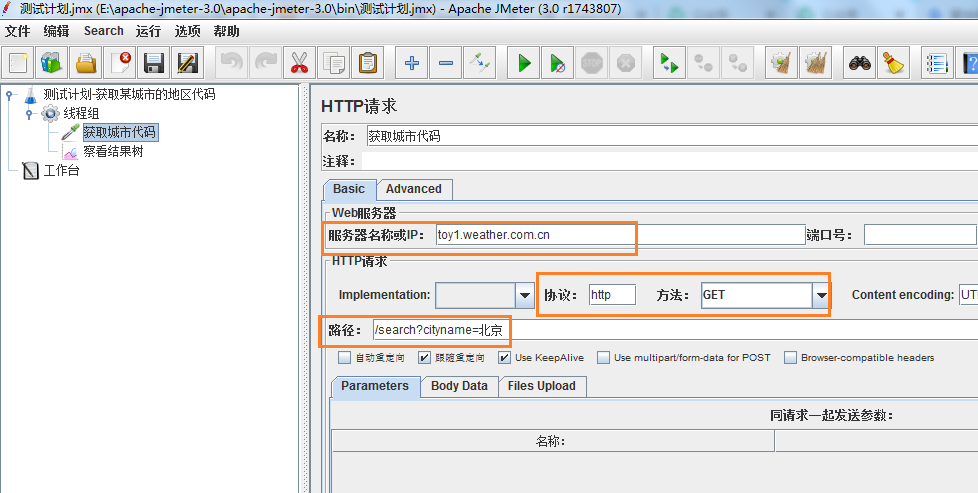Click the 路径 path field
The height and width of the screenshot is (493, 978).
pyautogui.click(x=674, y=330)
